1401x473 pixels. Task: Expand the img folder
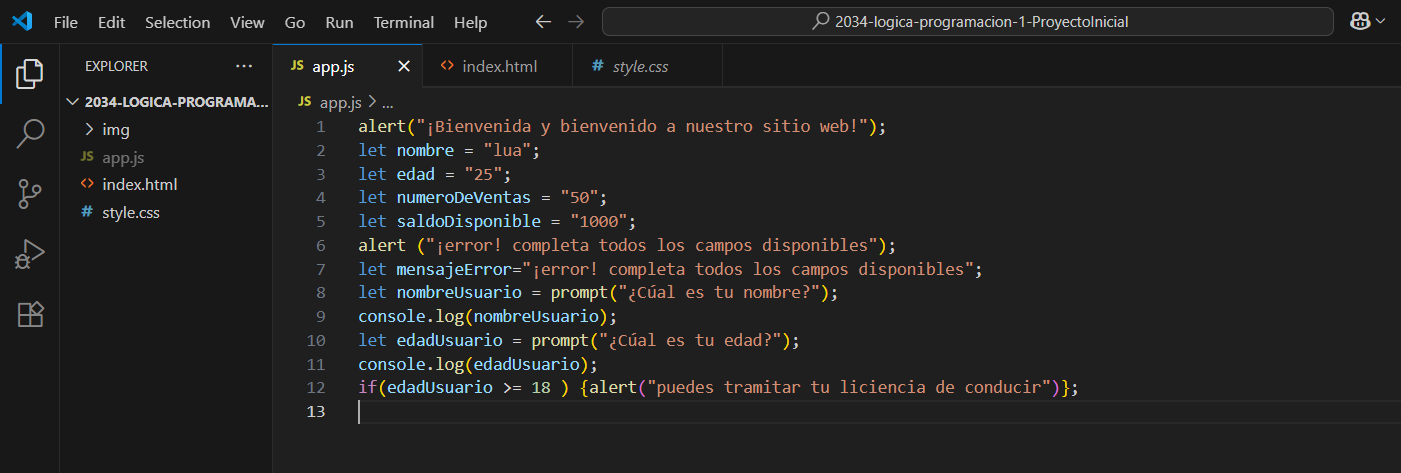pyautogui.click(x=166, y=129)
